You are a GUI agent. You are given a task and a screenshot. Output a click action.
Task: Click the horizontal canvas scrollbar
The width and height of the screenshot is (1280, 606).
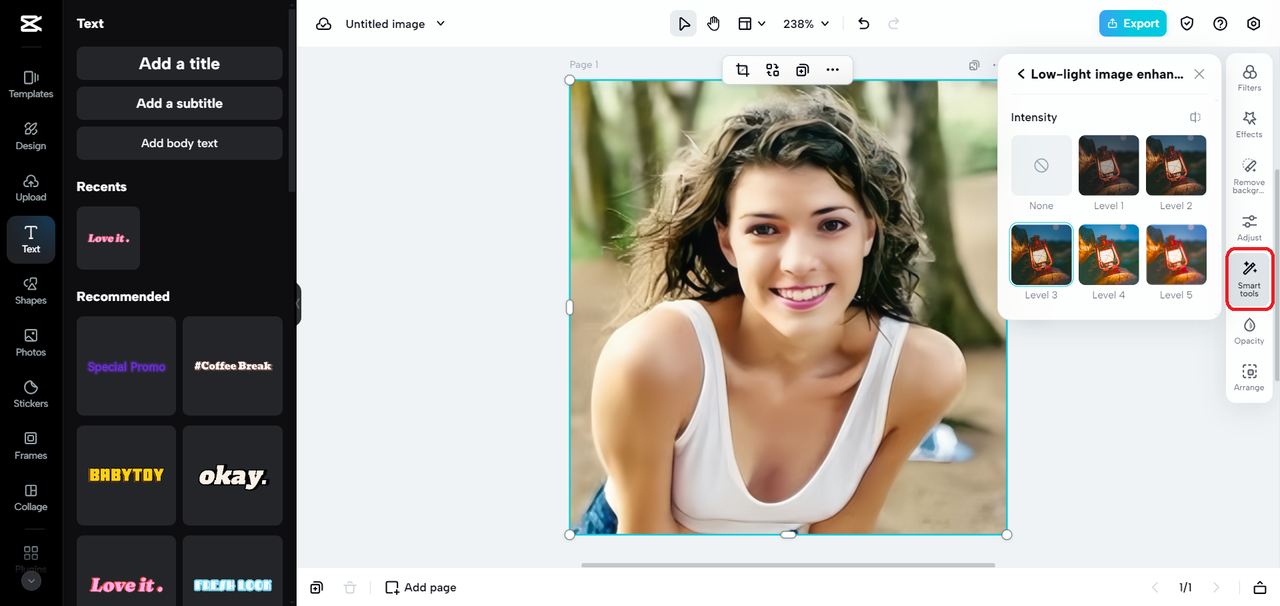click(788, 565)
